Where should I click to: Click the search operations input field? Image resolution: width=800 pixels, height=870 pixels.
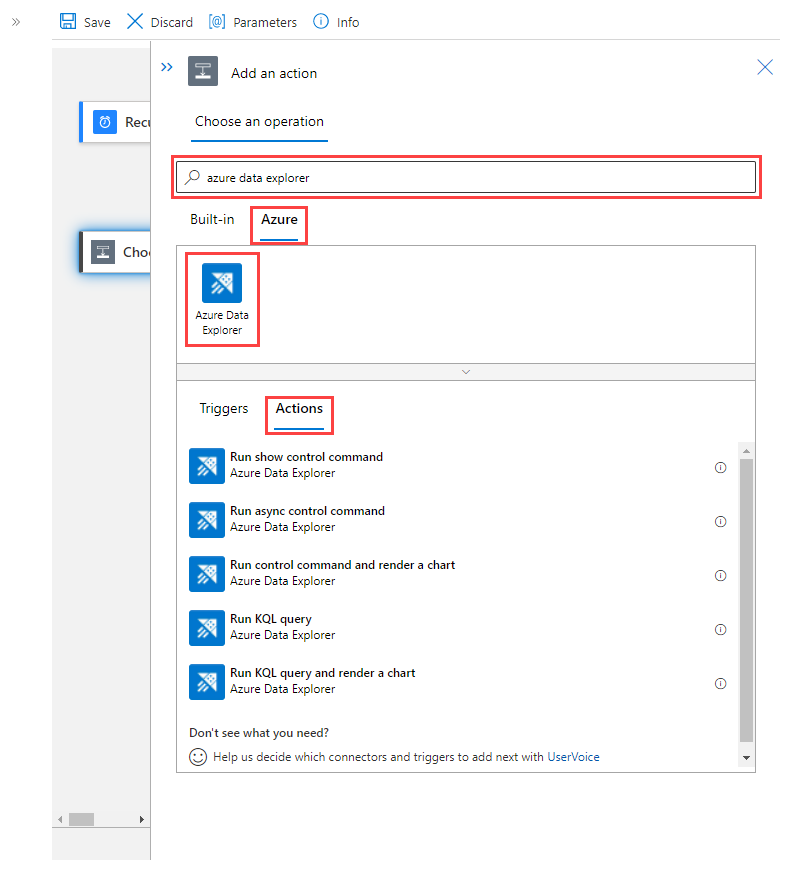click(x=466, y=177)
